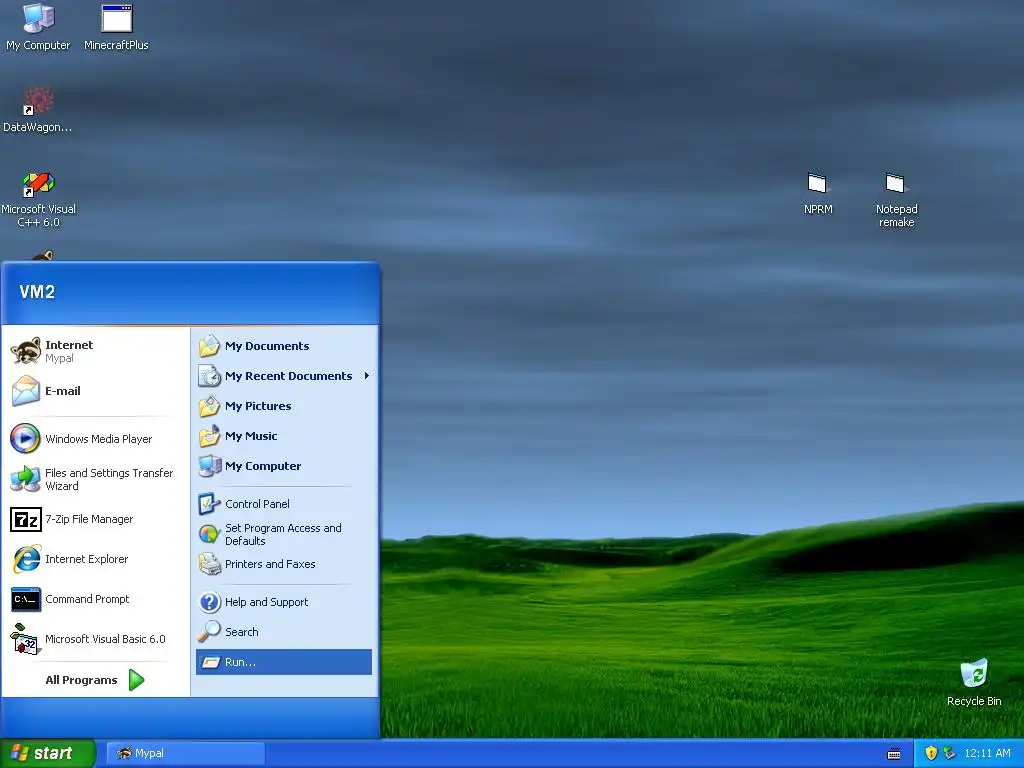Screen dimensions: 1024x768
Task: Click the Run... menu item
Action: [284, 662]
